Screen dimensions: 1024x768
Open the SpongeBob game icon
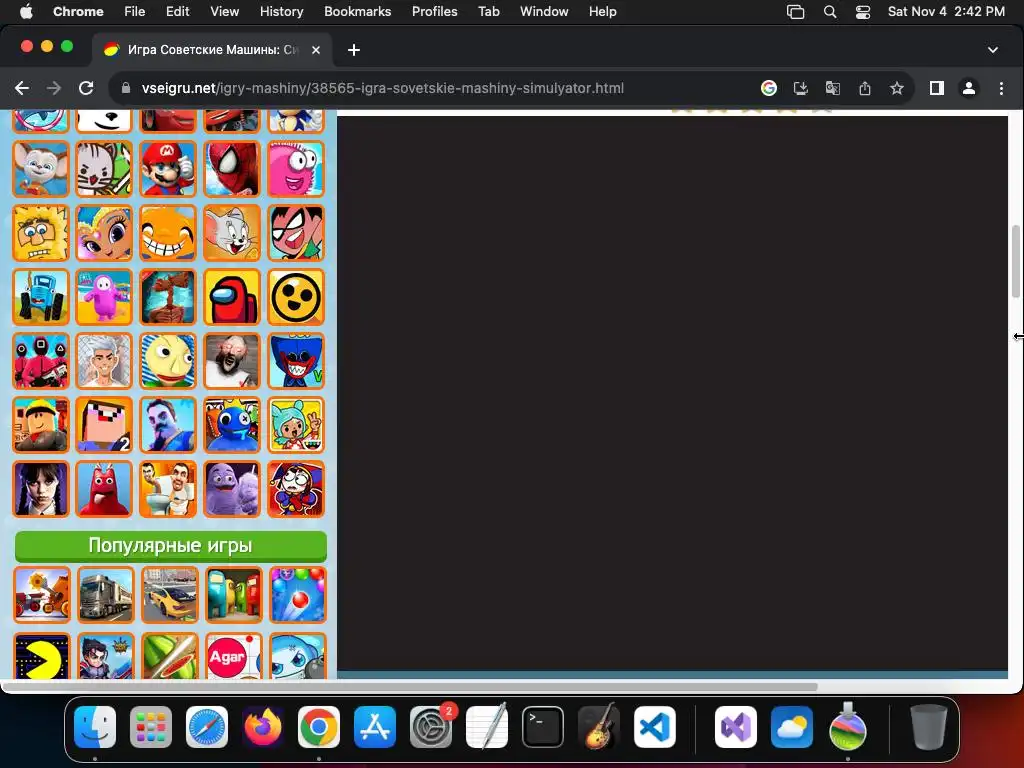pyautogui.click(x=40, y=233)
